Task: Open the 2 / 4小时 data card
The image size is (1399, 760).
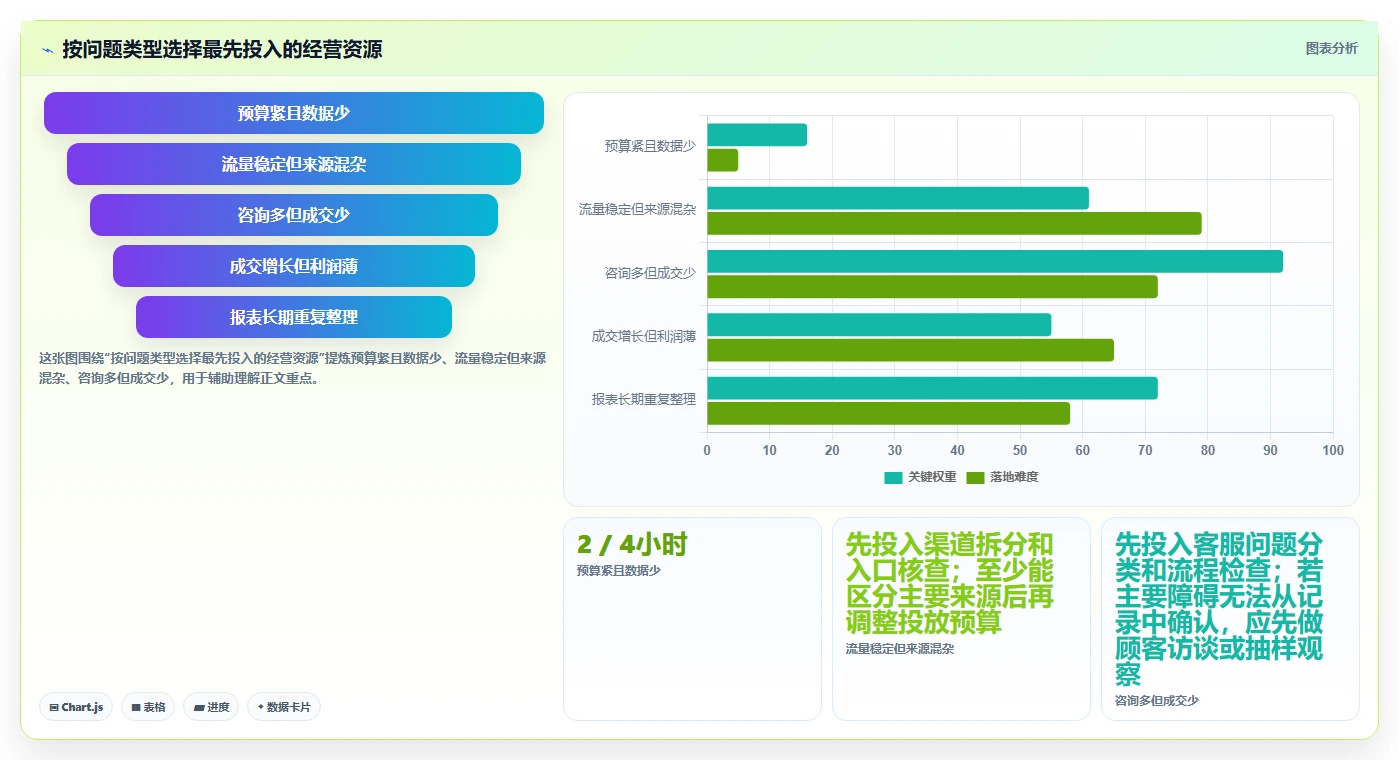Action: click(x=692, y=619)
